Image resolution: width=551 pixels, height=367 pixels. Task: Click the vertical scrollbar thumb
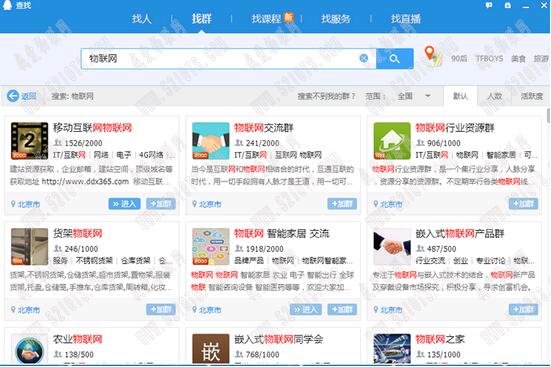coord(548,116)
